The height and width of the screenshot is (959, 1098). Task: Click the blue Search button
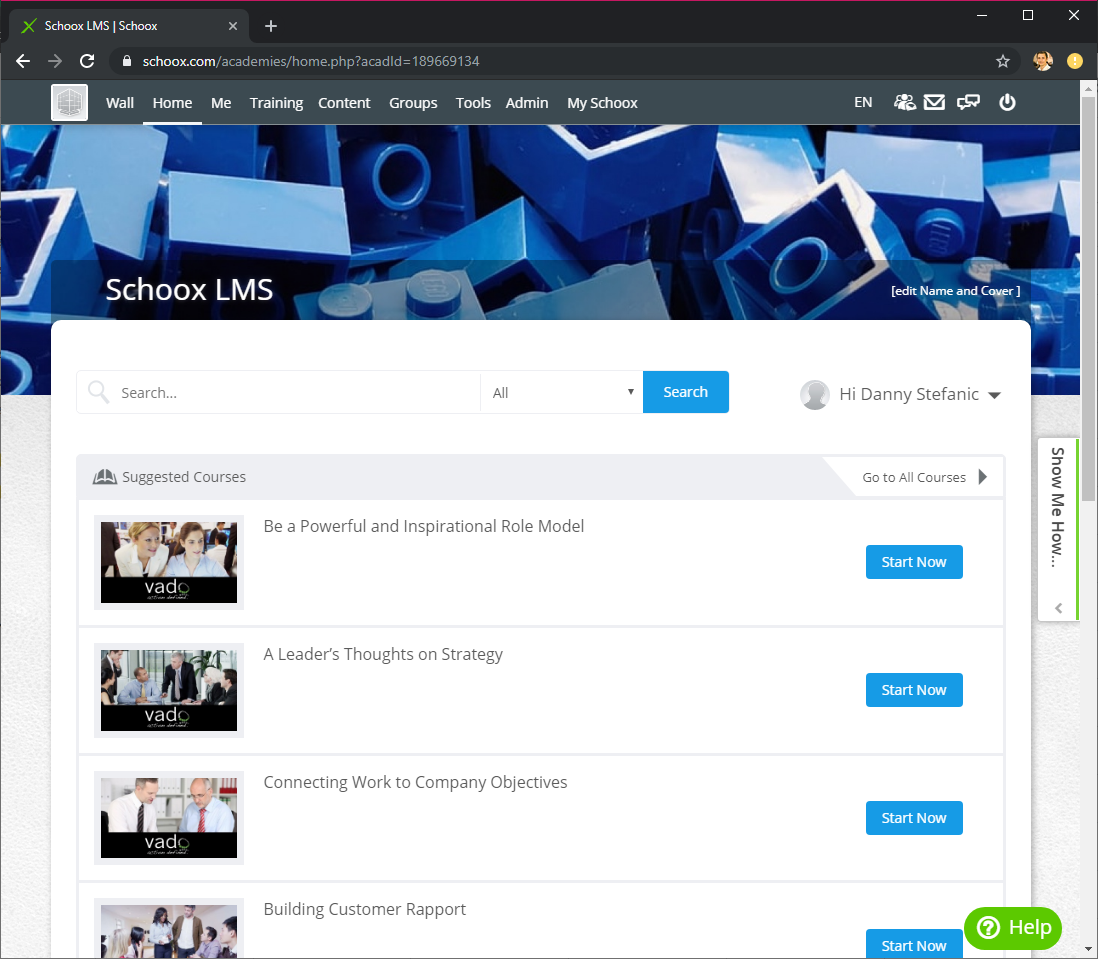tap(686, 392)
